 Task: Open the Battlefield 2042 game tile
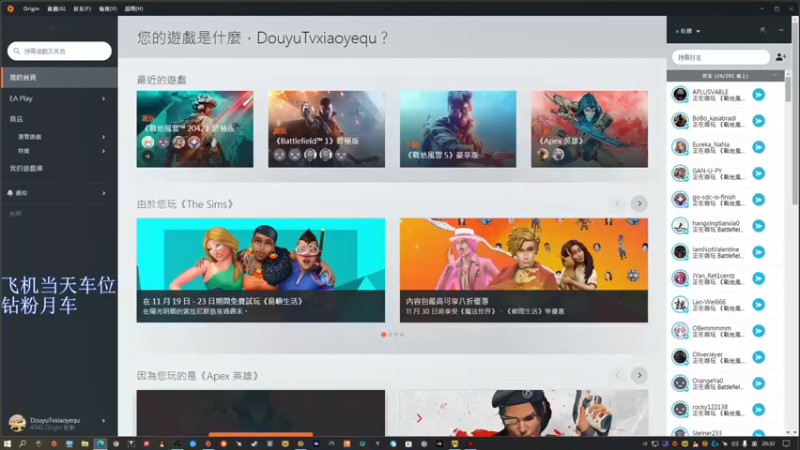[195, 129]
